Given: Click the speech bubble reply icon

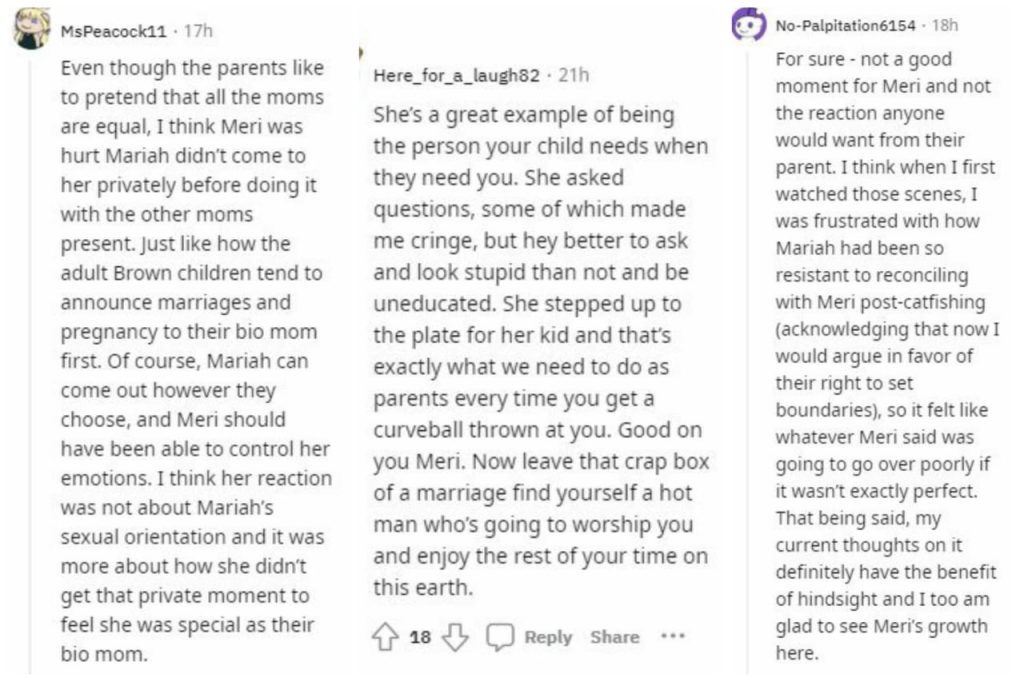Looking at the screenshot, I should coord(501,637).
